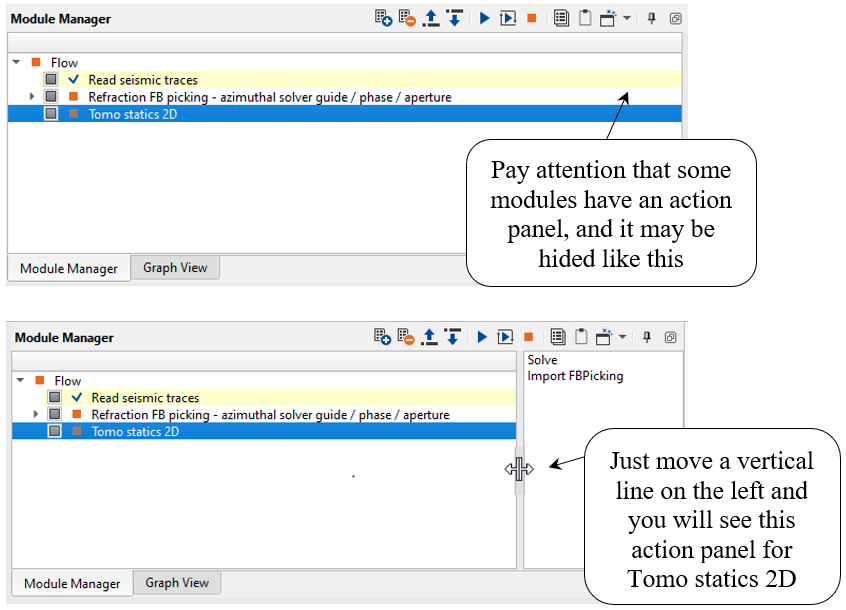Click orange Stop icon in top panel toolbar
846x610 pixels.
pos(532,19)
